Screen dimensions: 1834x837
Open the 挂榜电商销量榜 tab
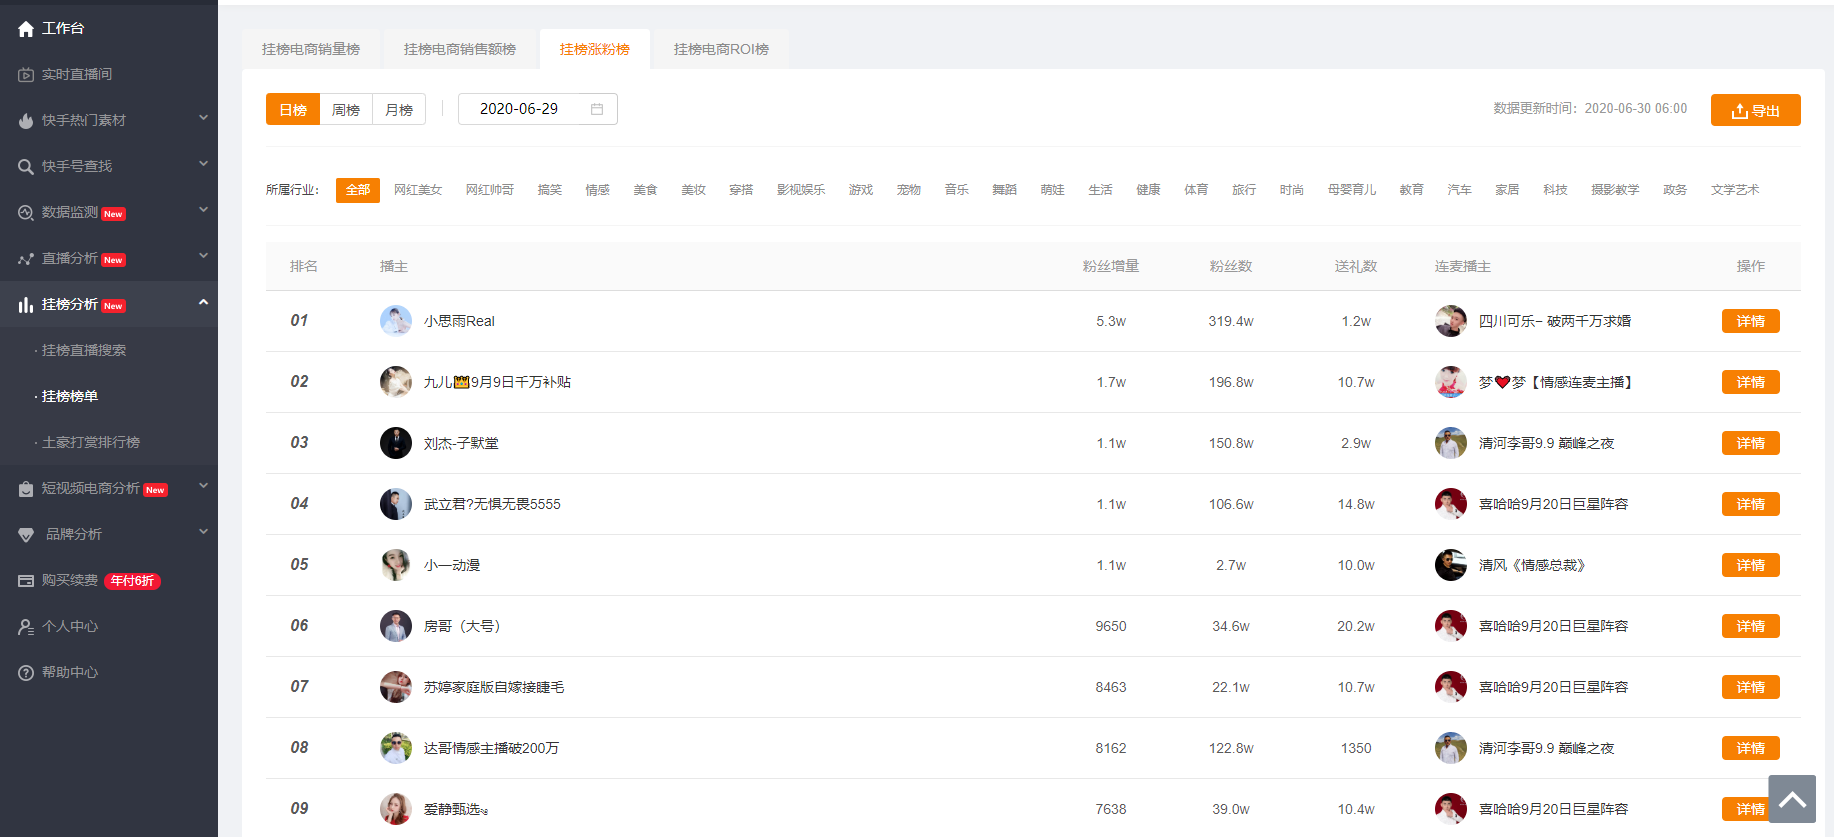(x=311, y=49)
